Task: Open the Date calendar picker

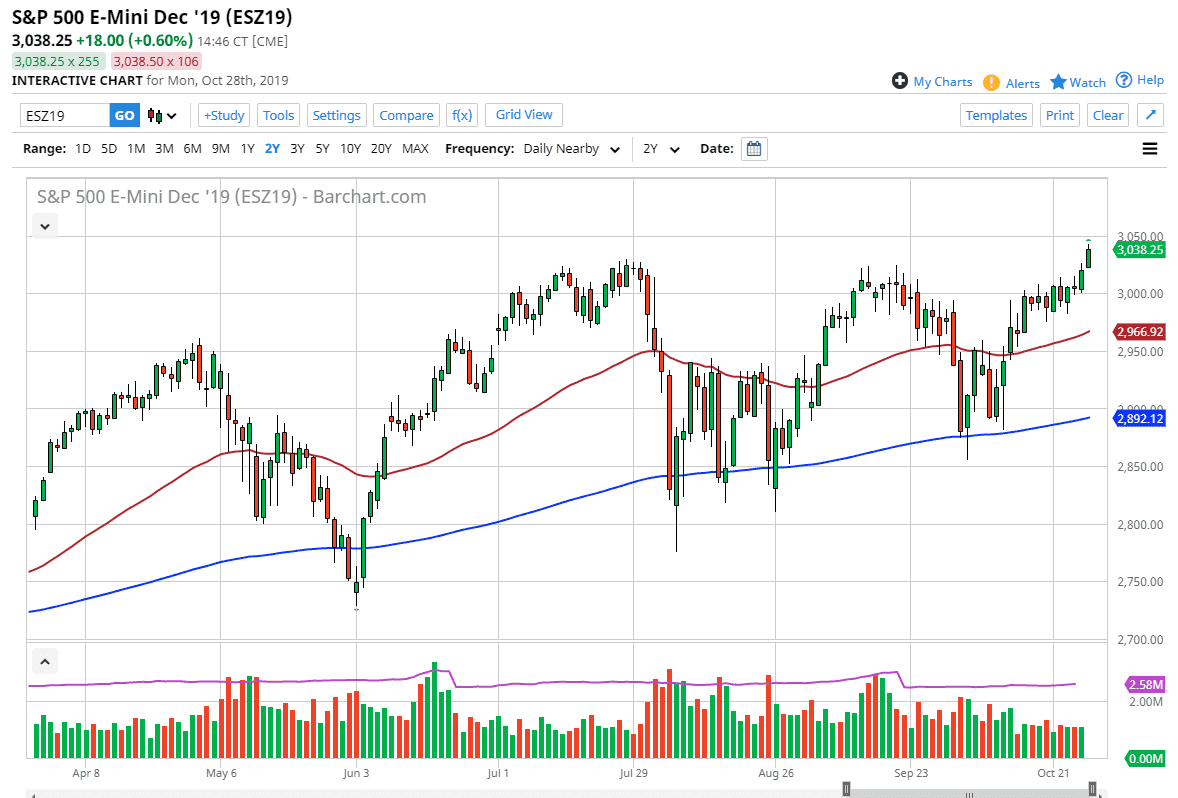Action: tap(753, 148)
